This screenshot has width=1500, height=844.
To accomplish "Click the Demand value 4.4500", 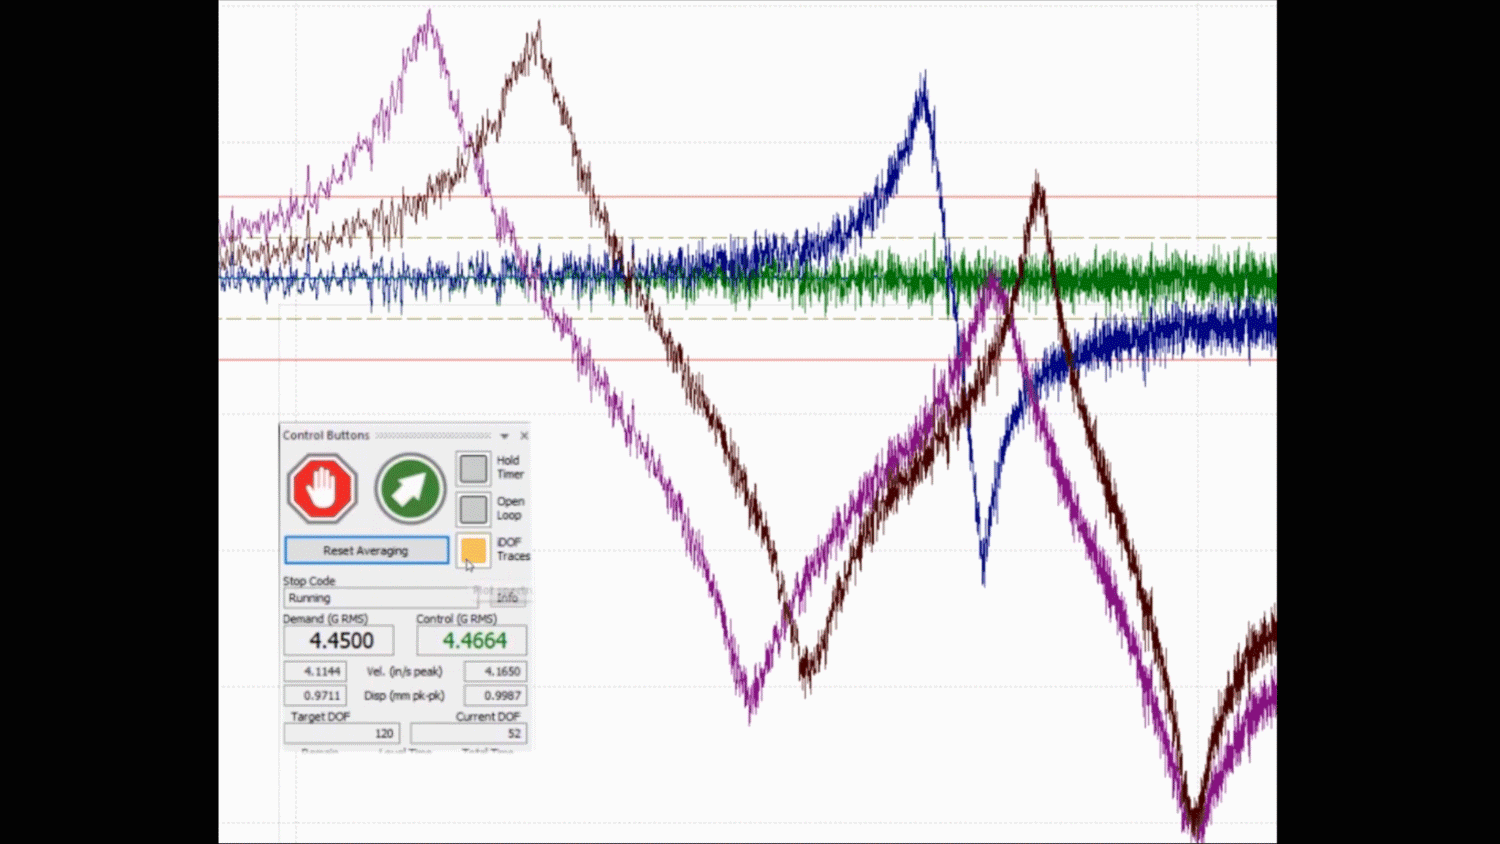I will pyautogui.click(x=339, y=641).
